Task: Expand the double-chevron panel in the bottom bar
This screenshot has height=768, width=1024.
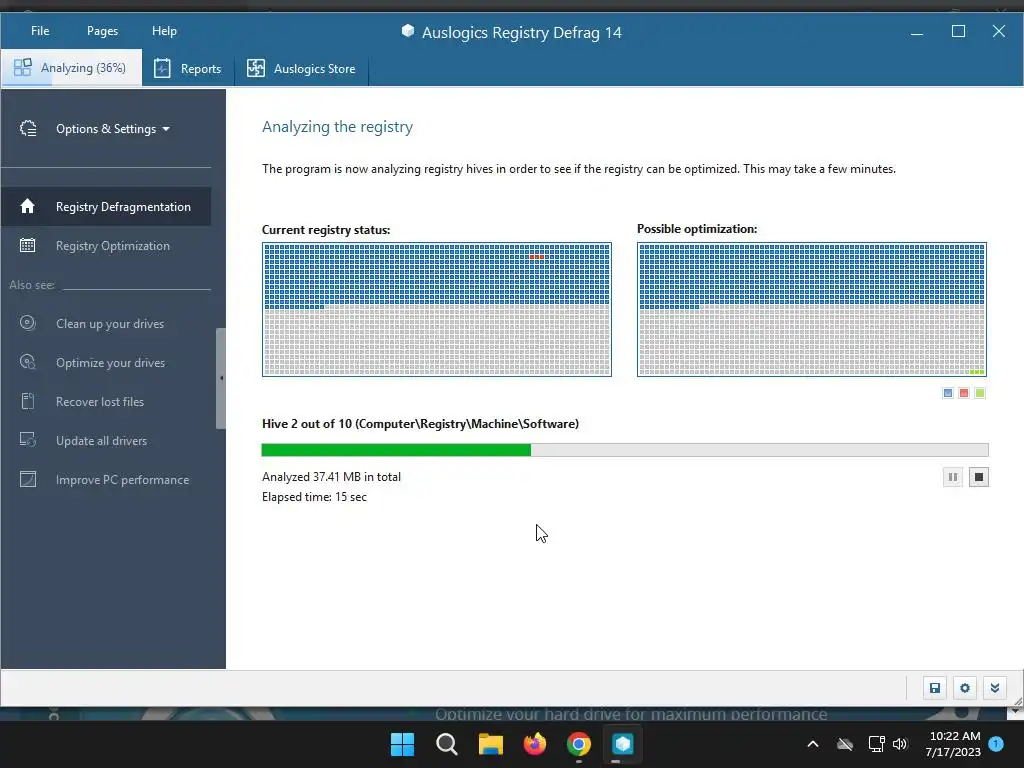Action: [x=995, y=688]
